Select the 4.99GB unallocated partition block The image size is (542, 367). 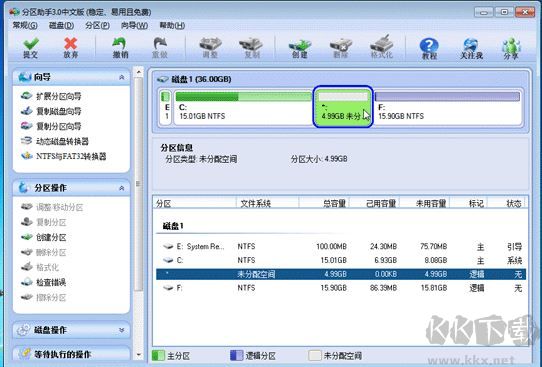pos(343,107)
